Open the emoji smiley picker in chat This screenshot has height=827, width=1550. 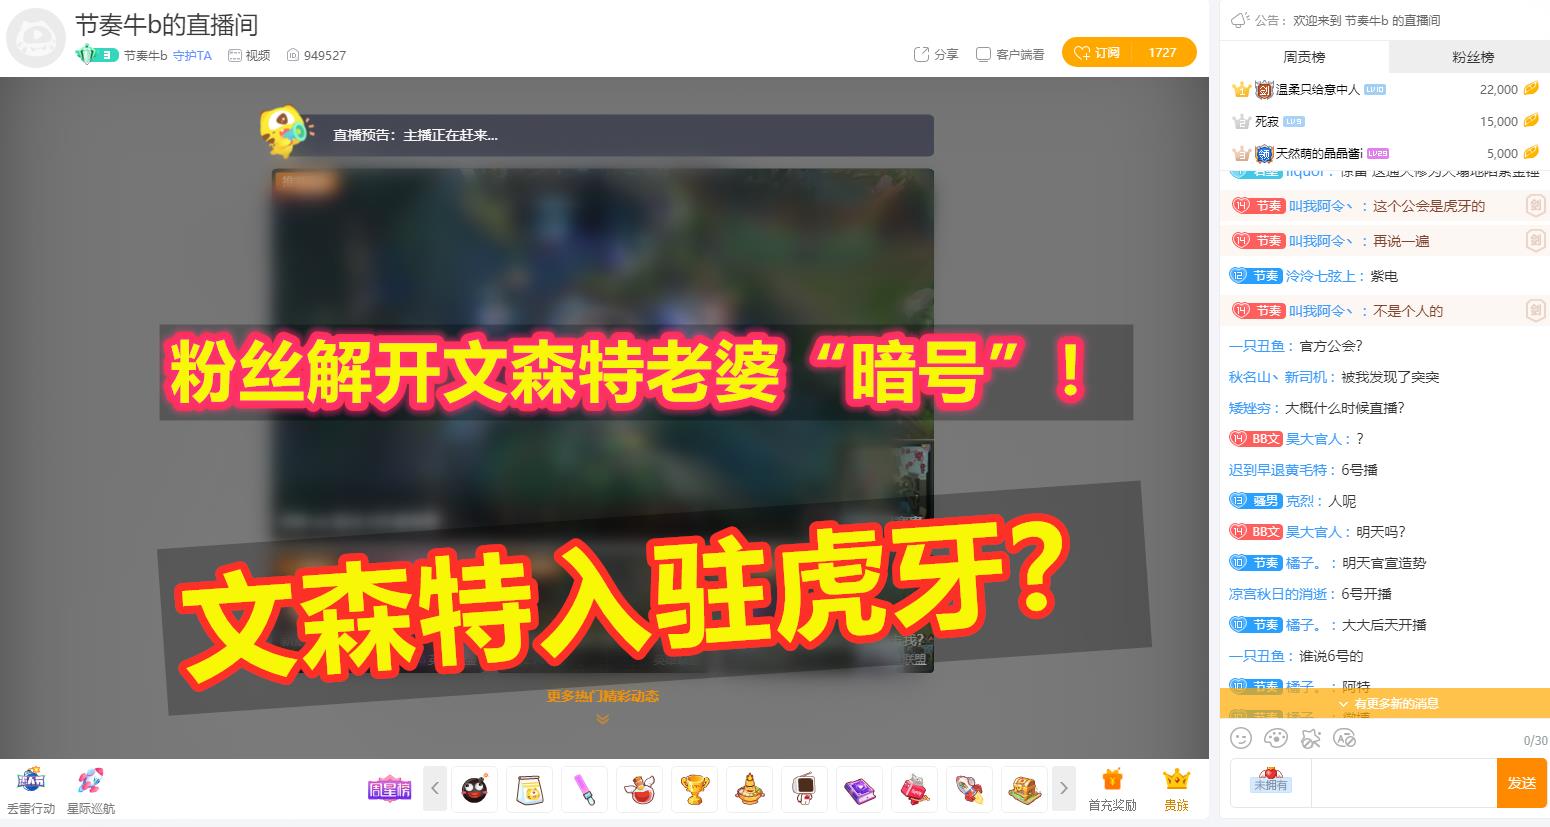(x=1241, y=738)
